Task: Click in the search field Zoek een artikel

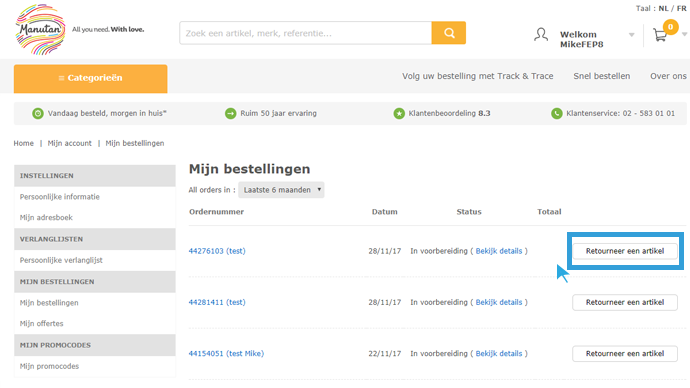Action: pos(305,33)
